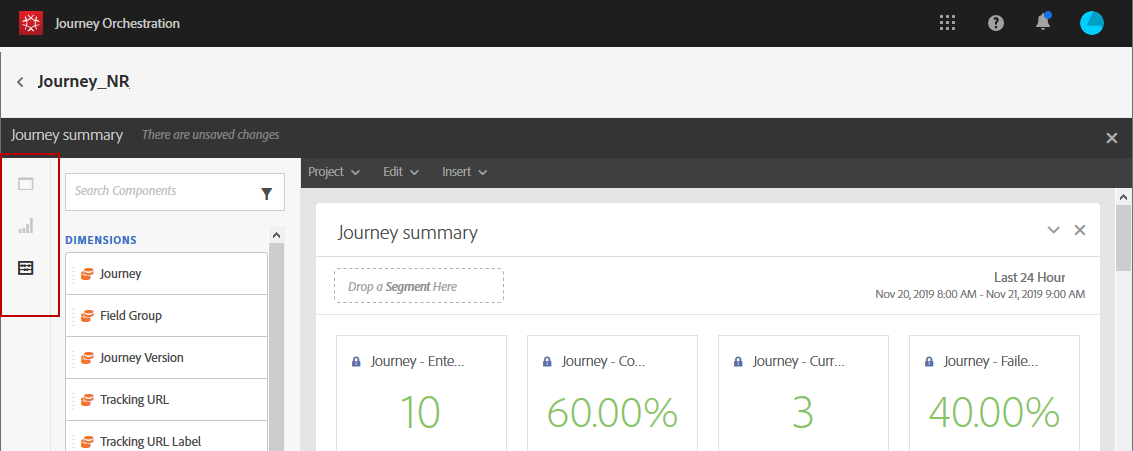Select the Tracking URL dimension

pyautogui.click(x=166, y=400)
